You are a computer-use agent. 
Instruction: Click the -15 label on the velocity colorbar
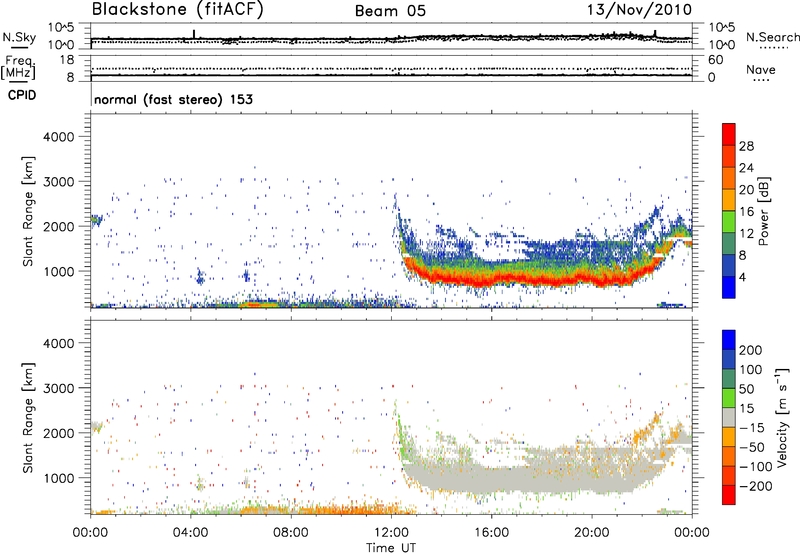[x=752, y=428]
